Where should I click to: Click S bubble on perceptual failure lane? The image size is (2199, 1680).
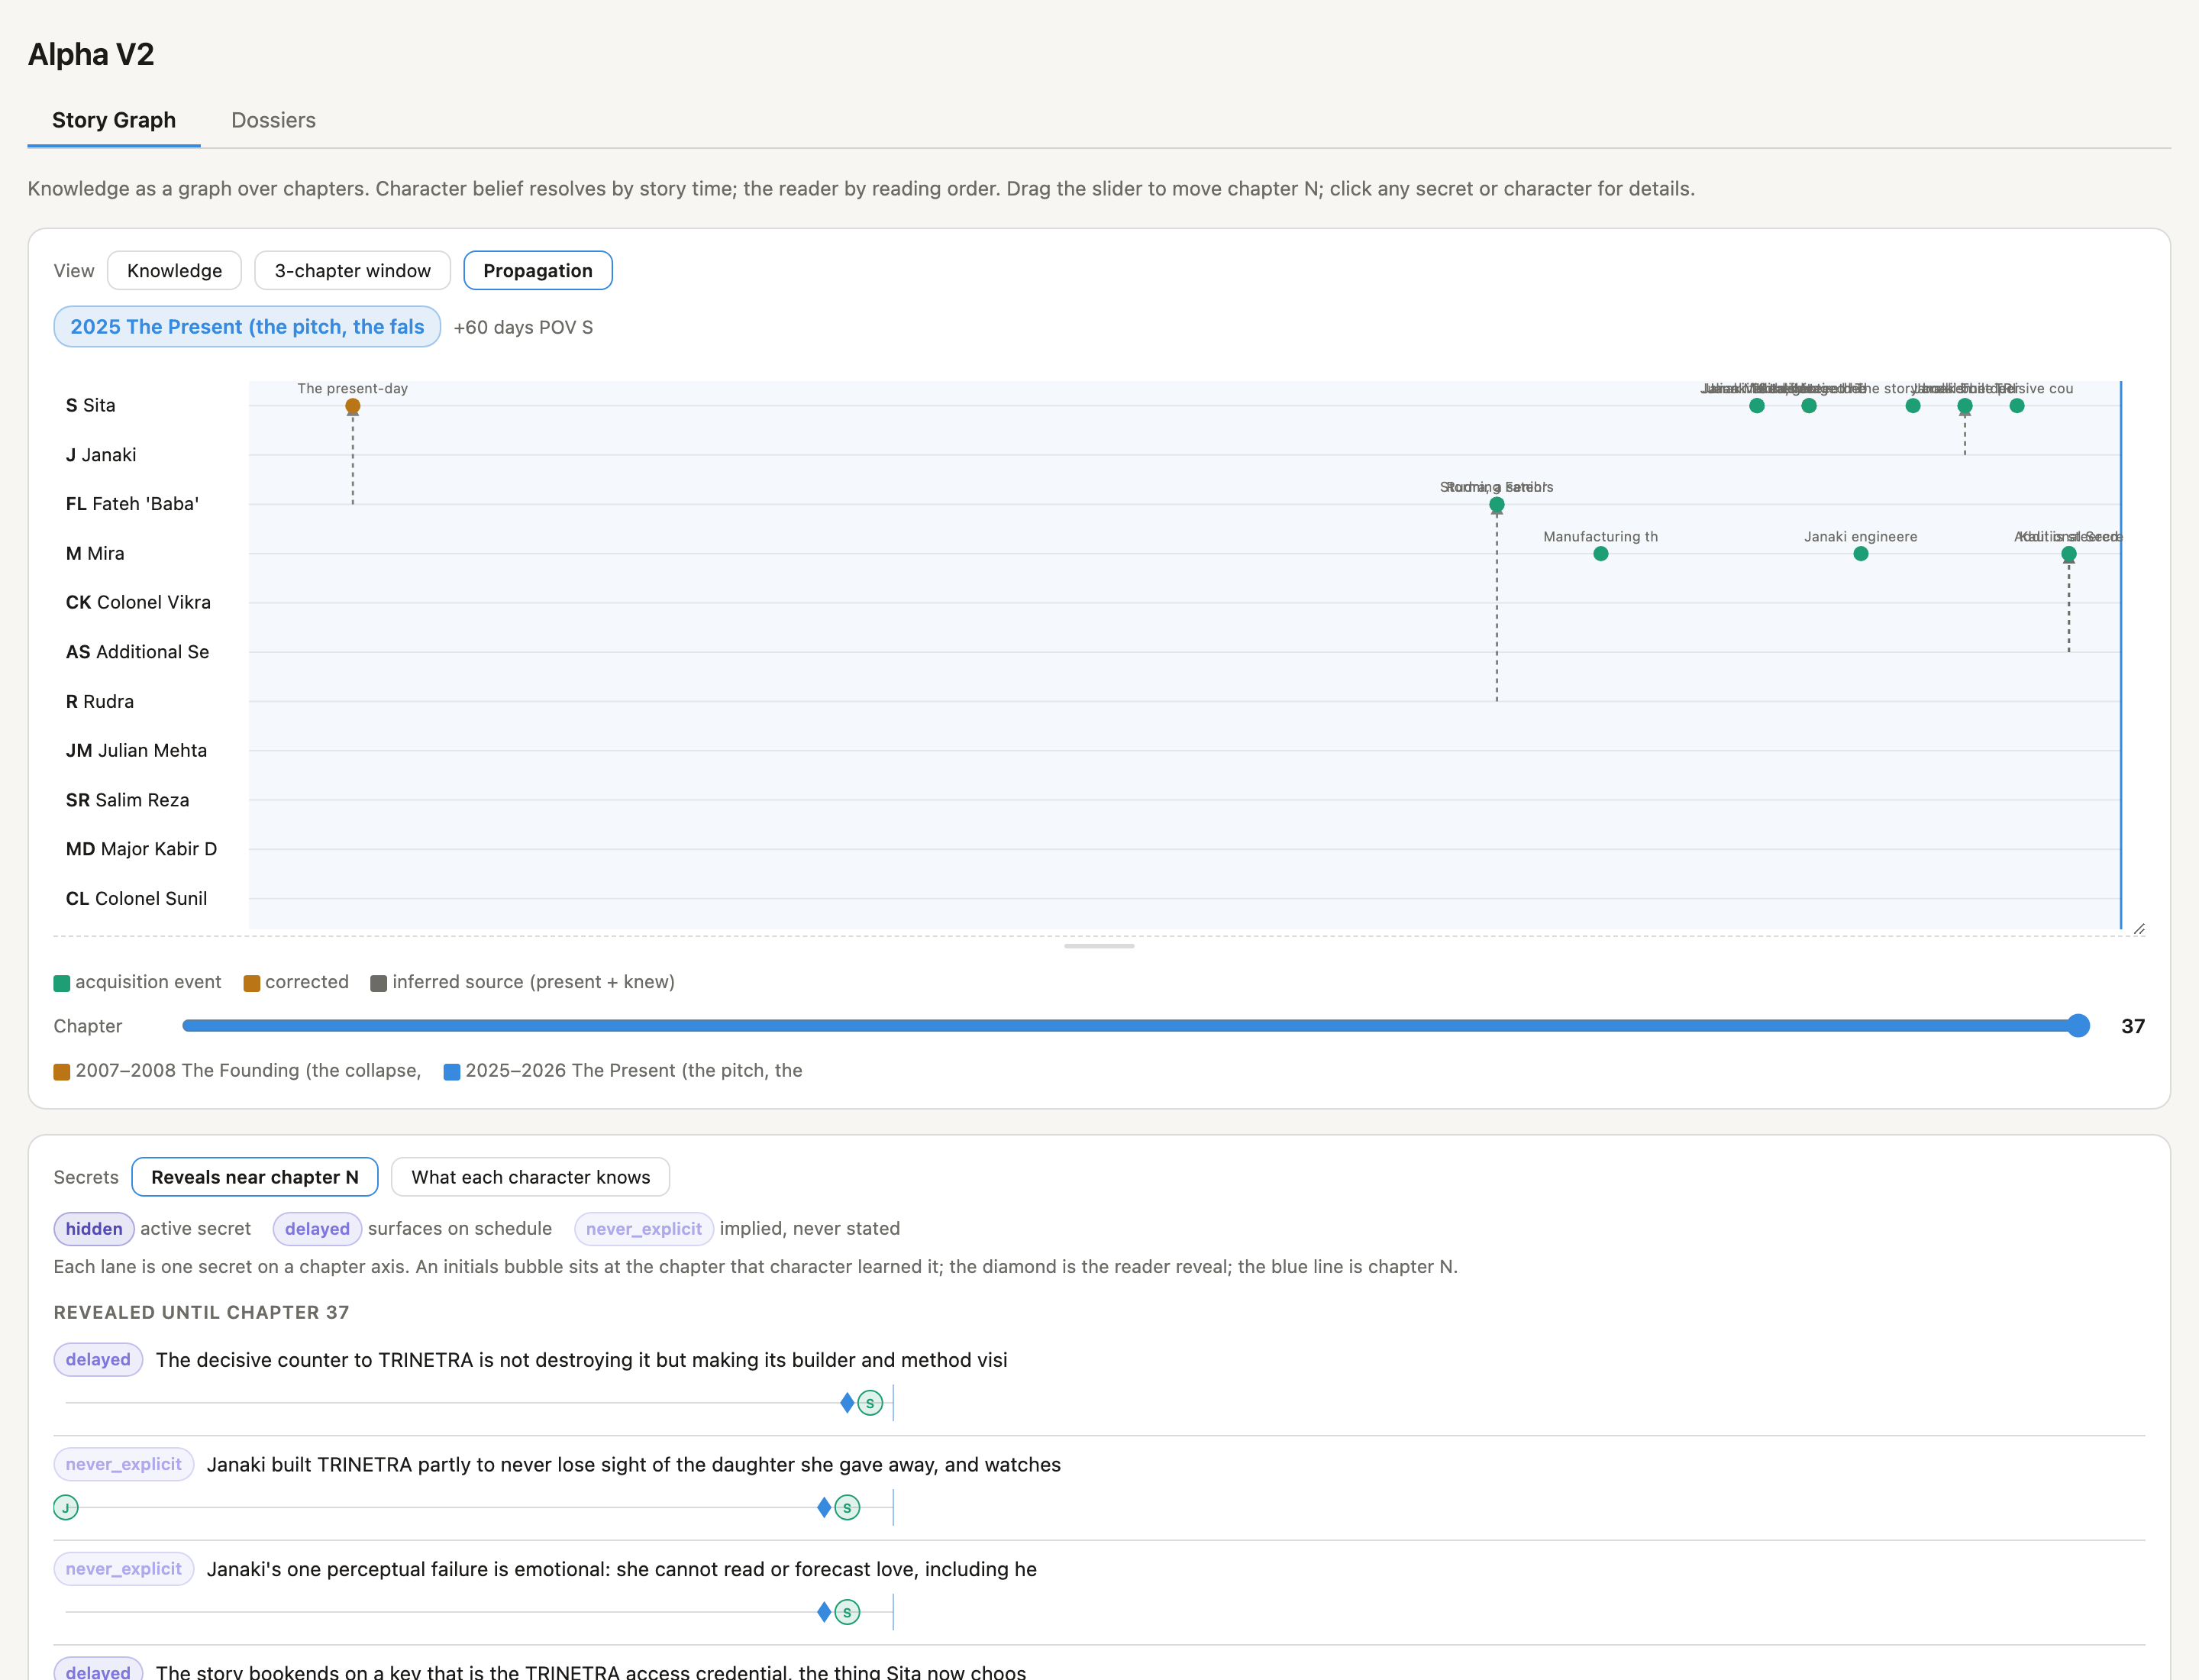(847, 1612)
